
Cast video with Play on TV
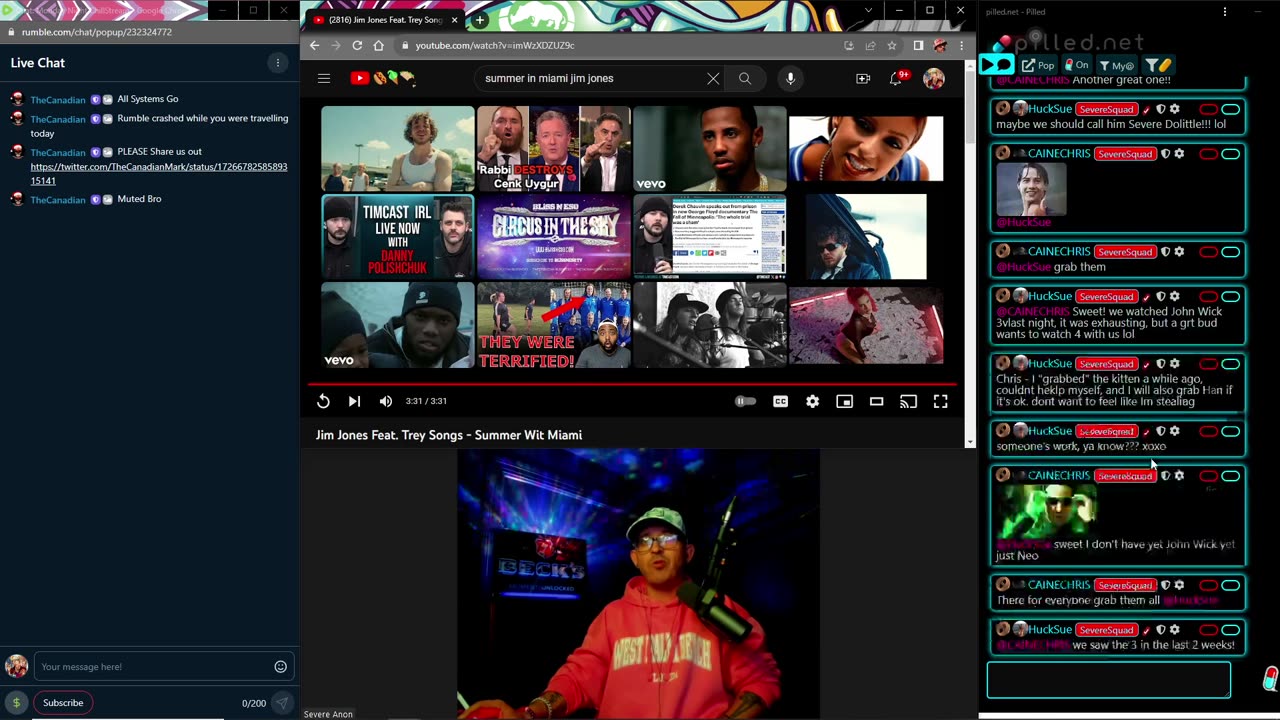[908, 401]
